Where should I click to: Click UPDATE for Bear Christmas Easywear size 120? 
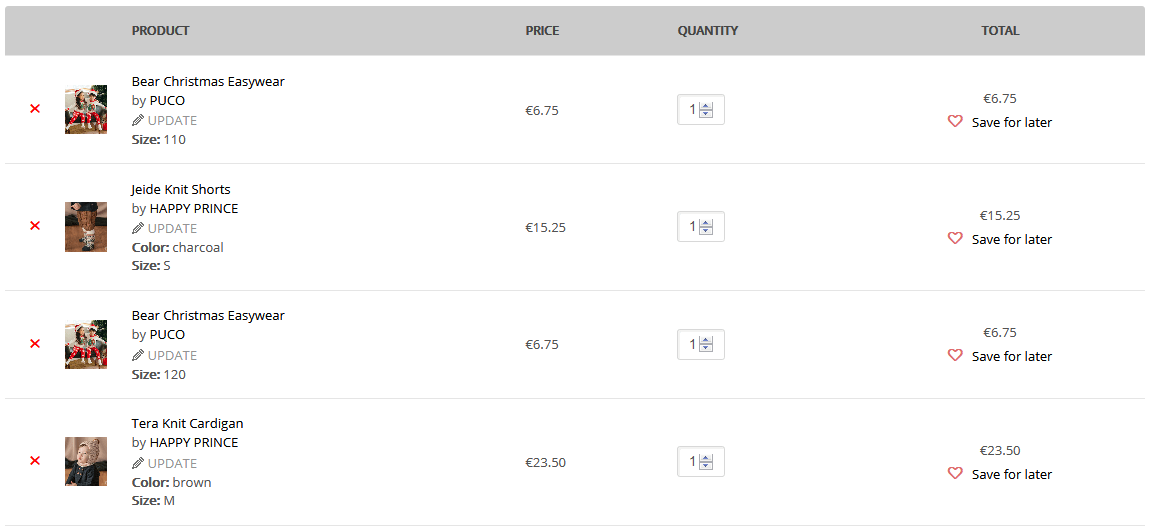click(x=172, y=355)
